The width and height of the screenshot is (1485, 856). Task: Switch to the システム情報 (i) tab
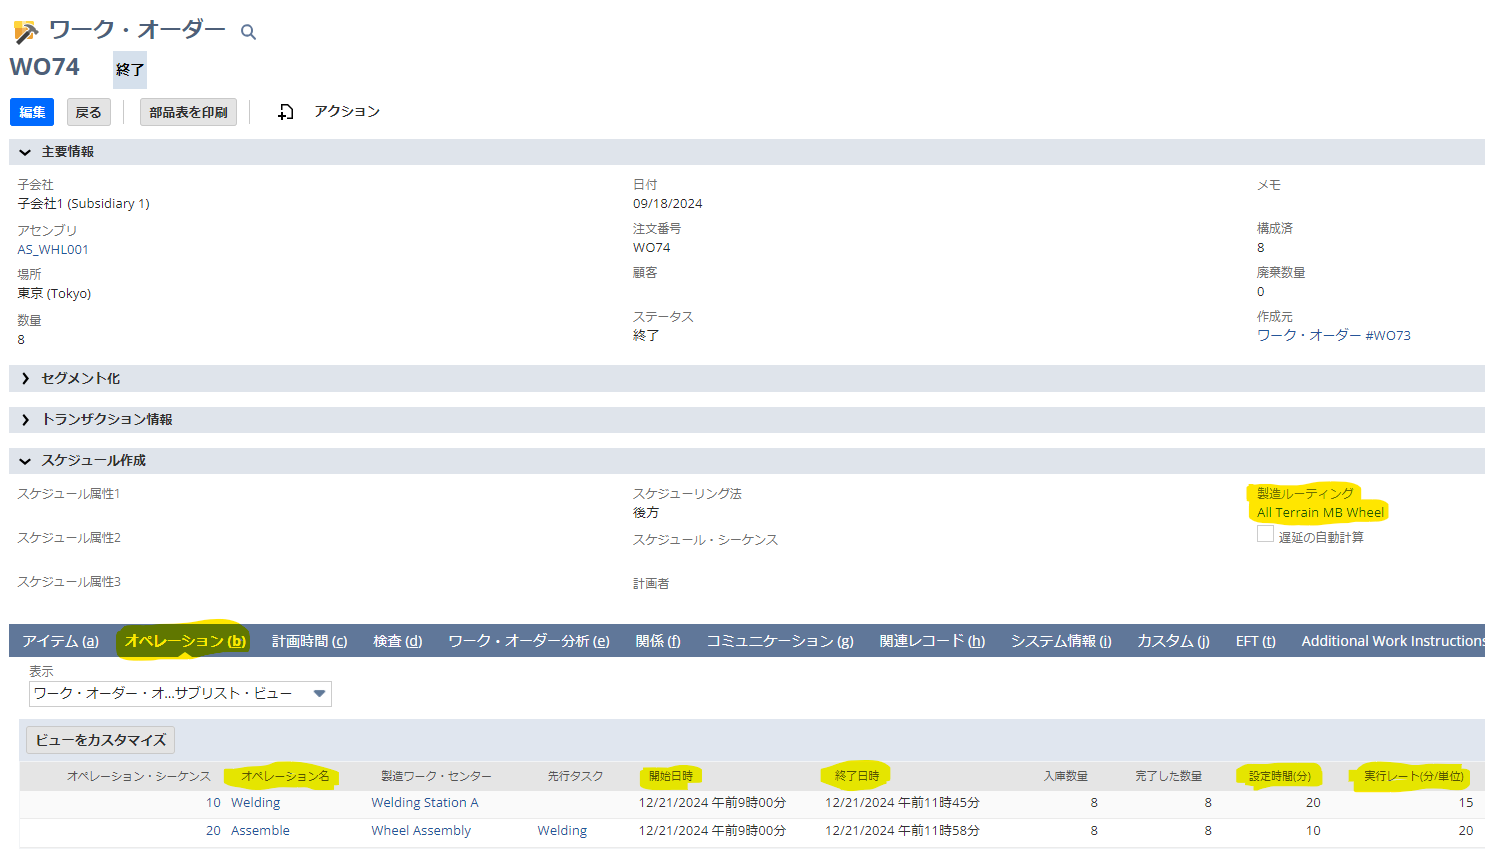1061,641
